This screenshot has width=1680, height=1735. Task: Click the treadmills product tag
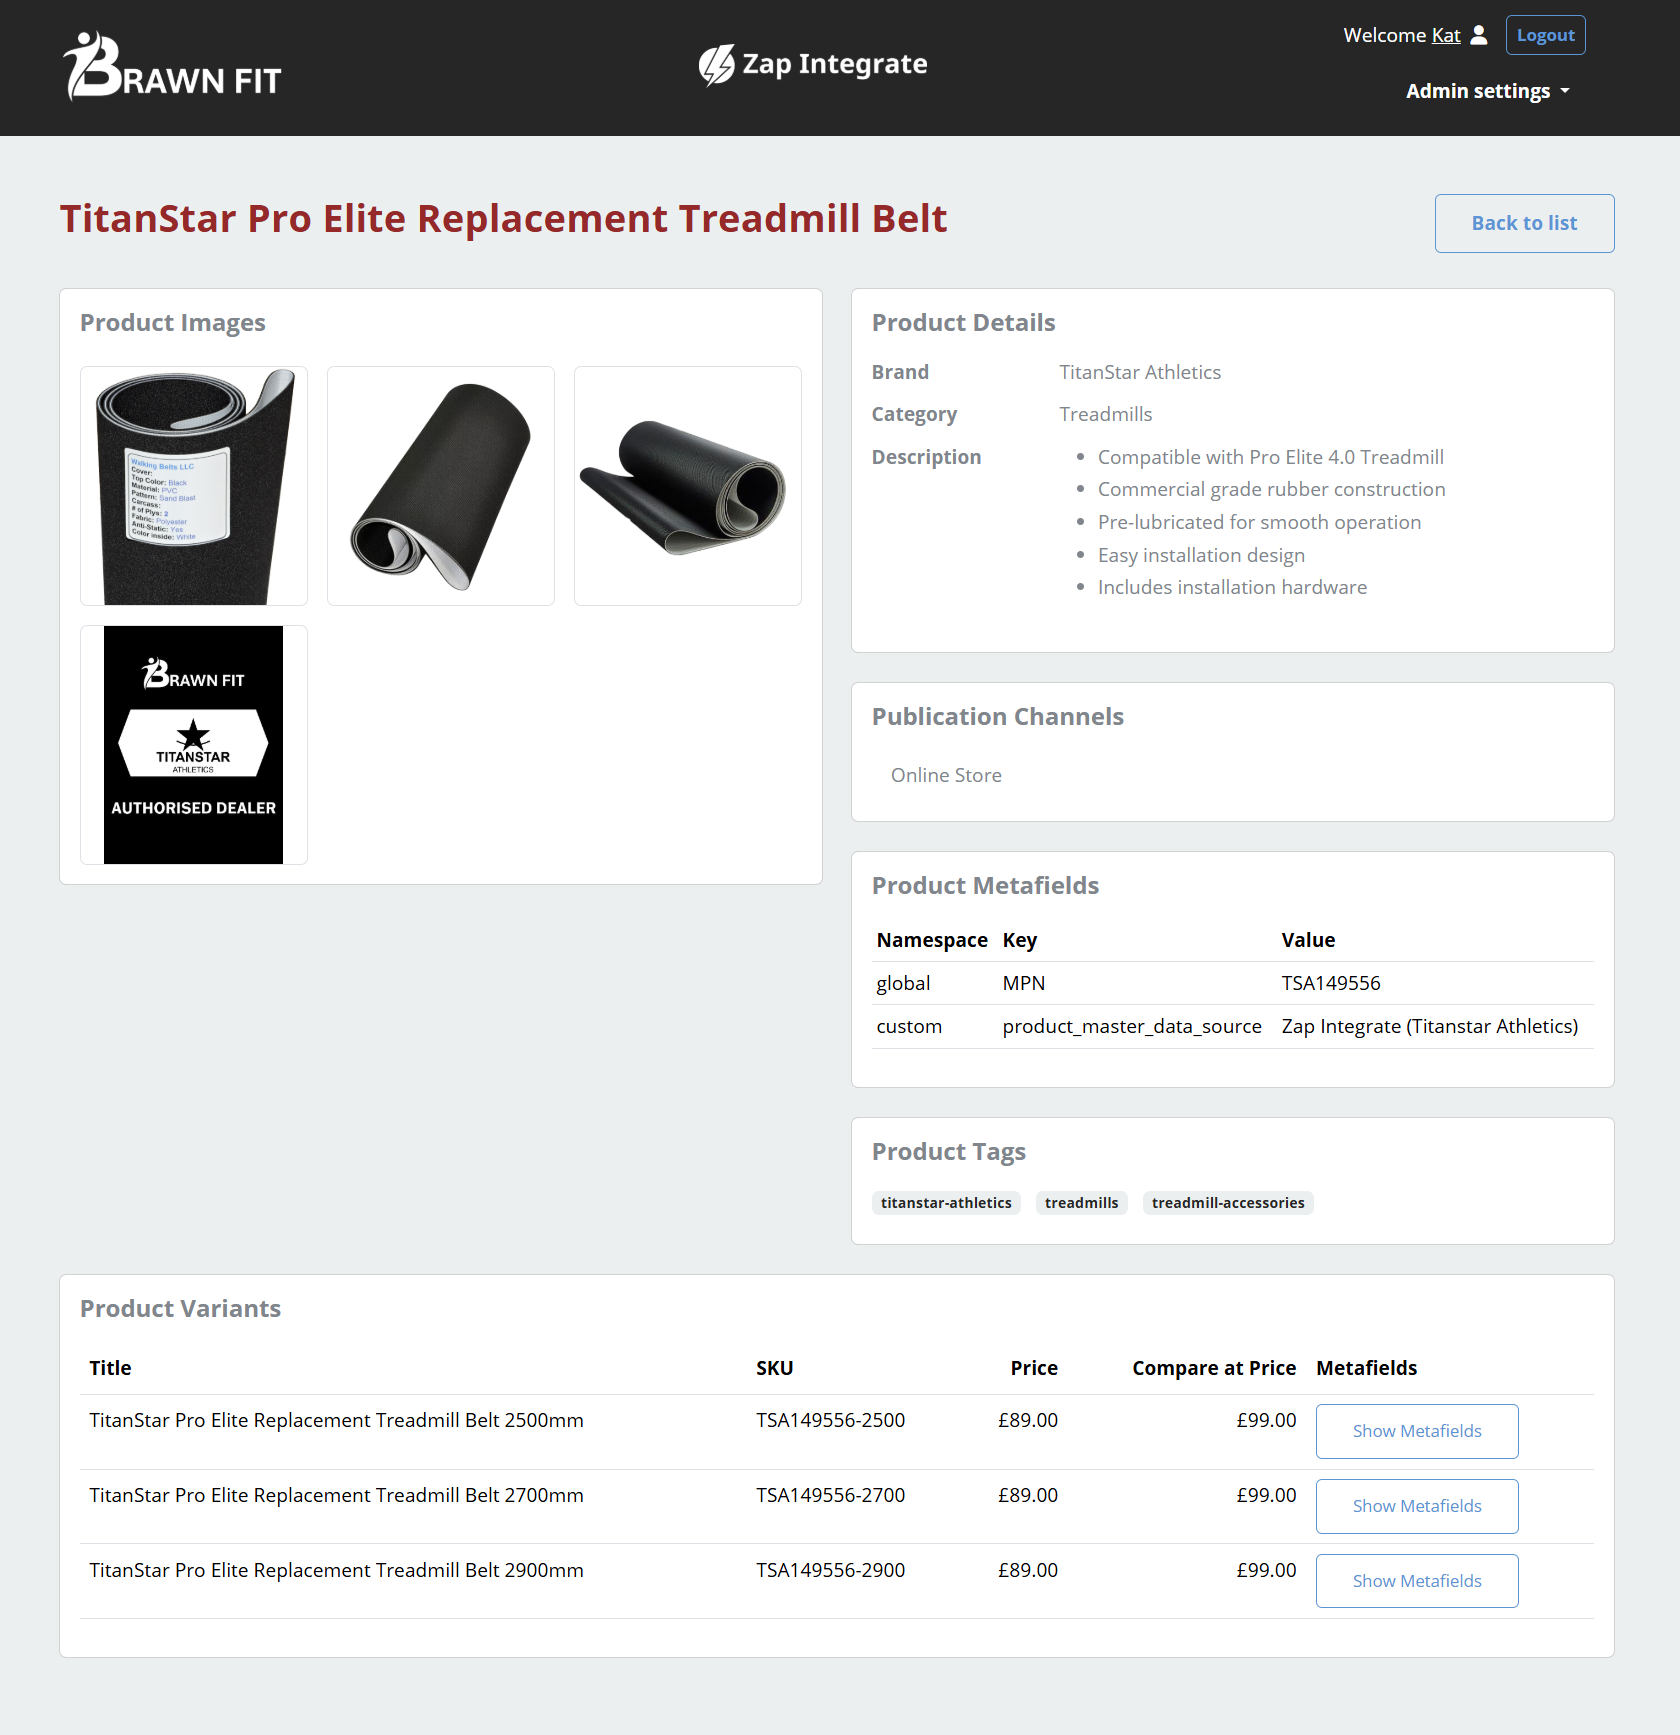(1081, 1203)
